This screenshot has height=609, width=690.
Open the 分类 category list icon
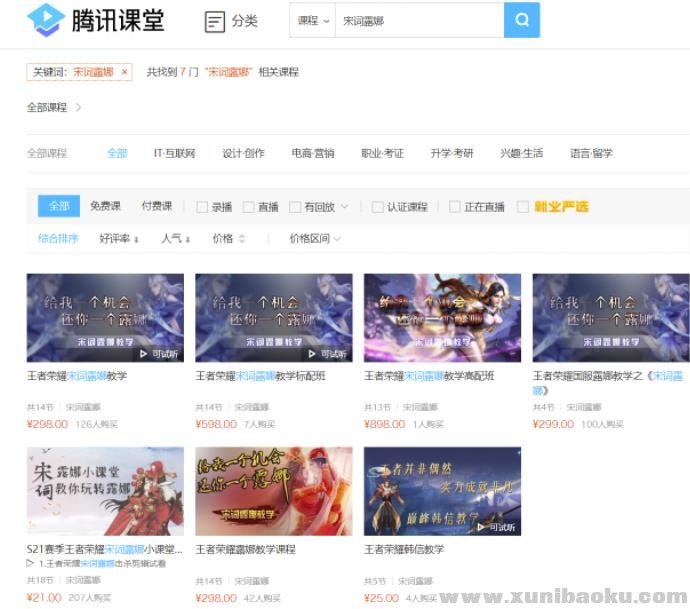pyautogui.click(x=214, y=21)
